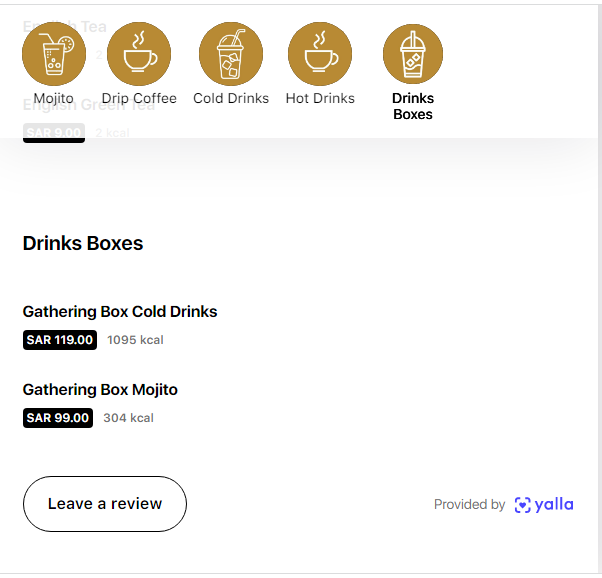
Task: Click the Leave a review button
Action: (105, 504)
